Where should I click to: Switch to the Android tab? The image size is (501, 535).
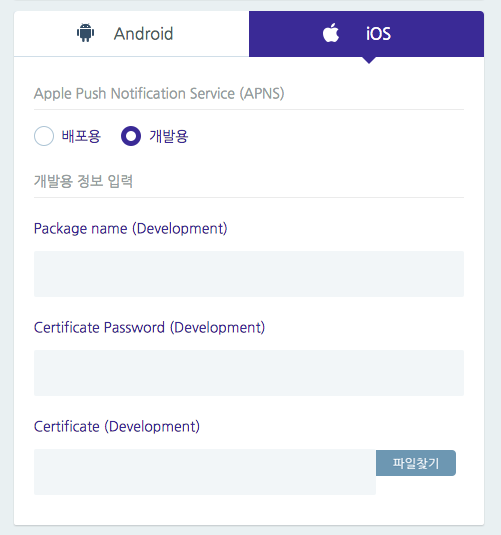click(131, 34)
